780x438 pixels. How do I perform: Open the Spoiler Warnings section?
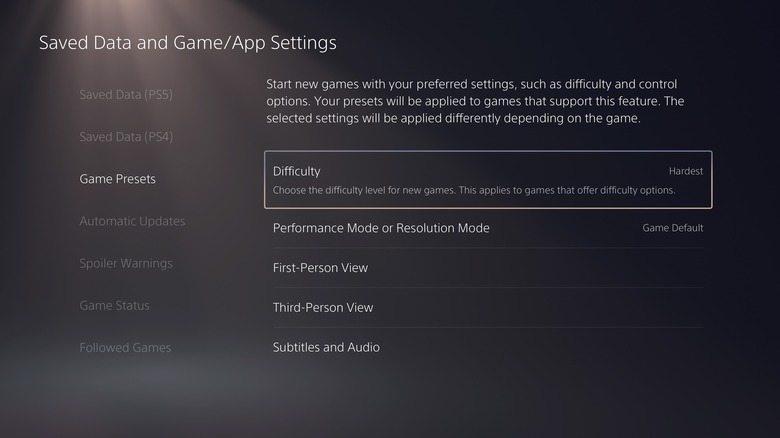click(x=126, y=263)
